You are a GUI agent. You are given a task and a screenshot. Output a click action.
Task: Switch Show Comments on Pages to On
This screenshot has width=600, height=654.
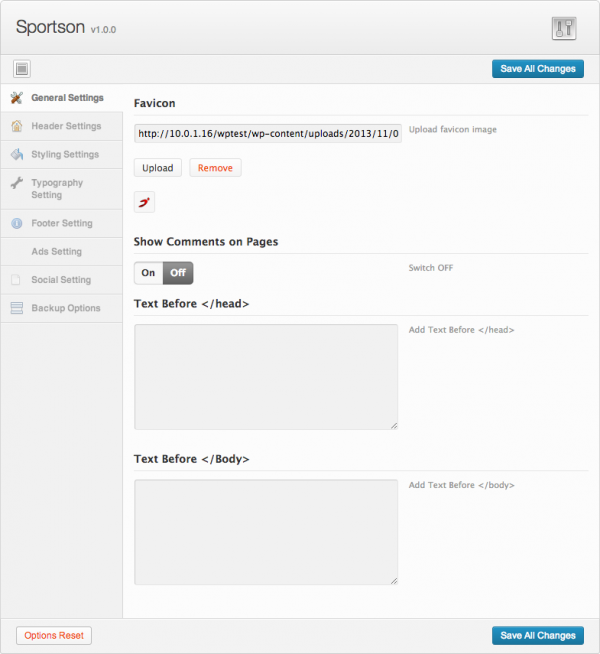tap(148, 273)
